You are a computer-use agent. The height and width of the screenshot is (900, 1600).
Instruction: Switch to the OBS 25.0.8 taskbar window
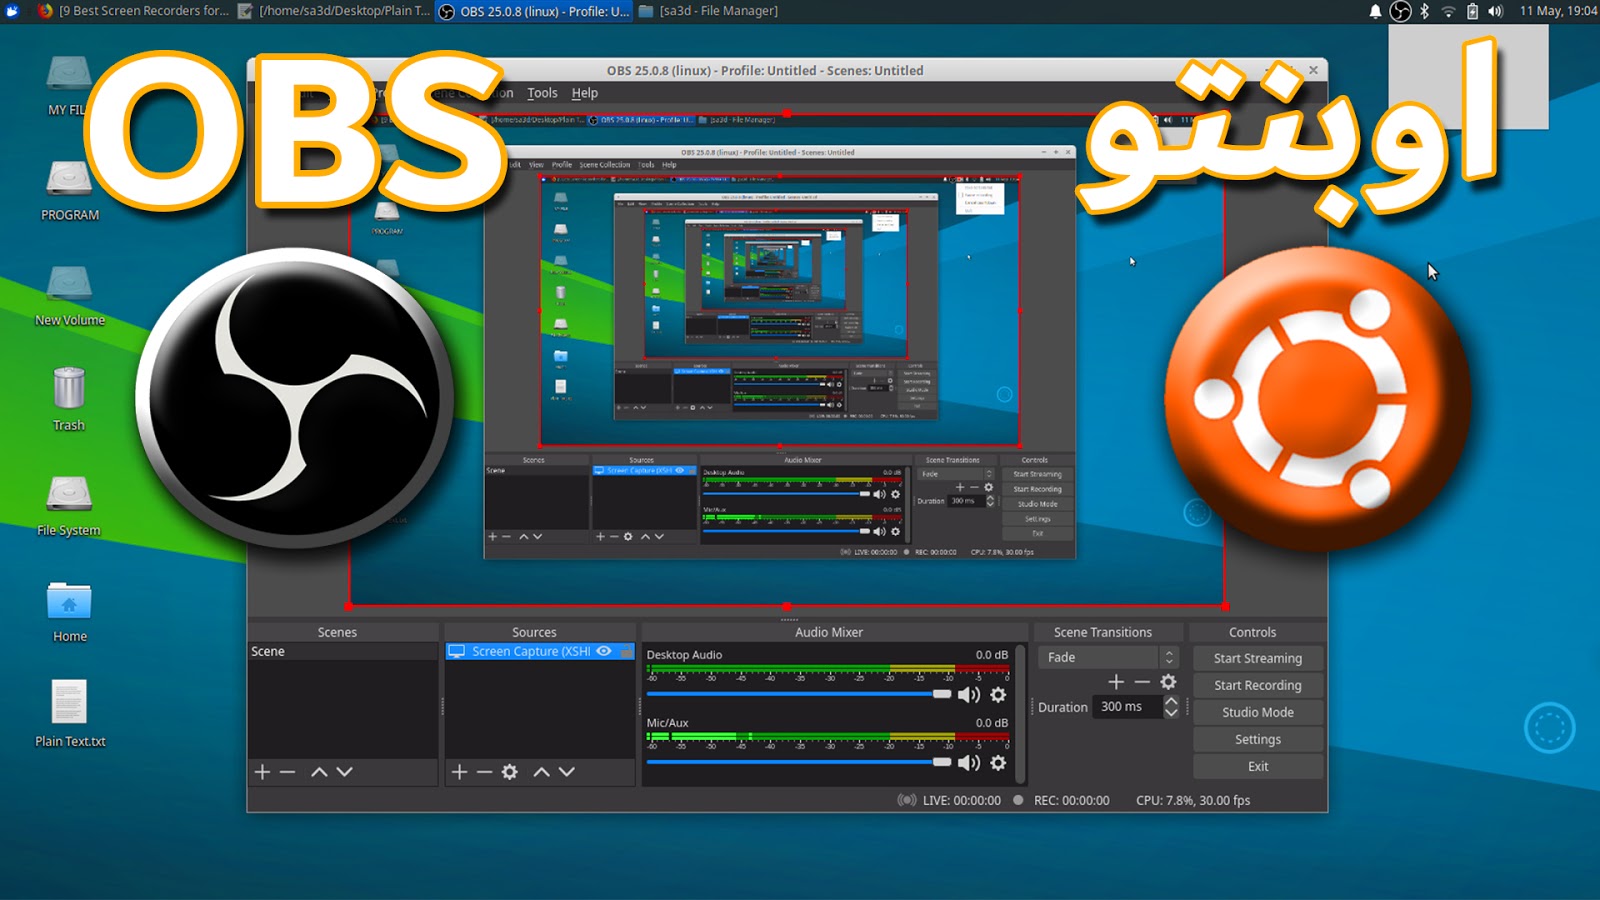coord(534,11)
